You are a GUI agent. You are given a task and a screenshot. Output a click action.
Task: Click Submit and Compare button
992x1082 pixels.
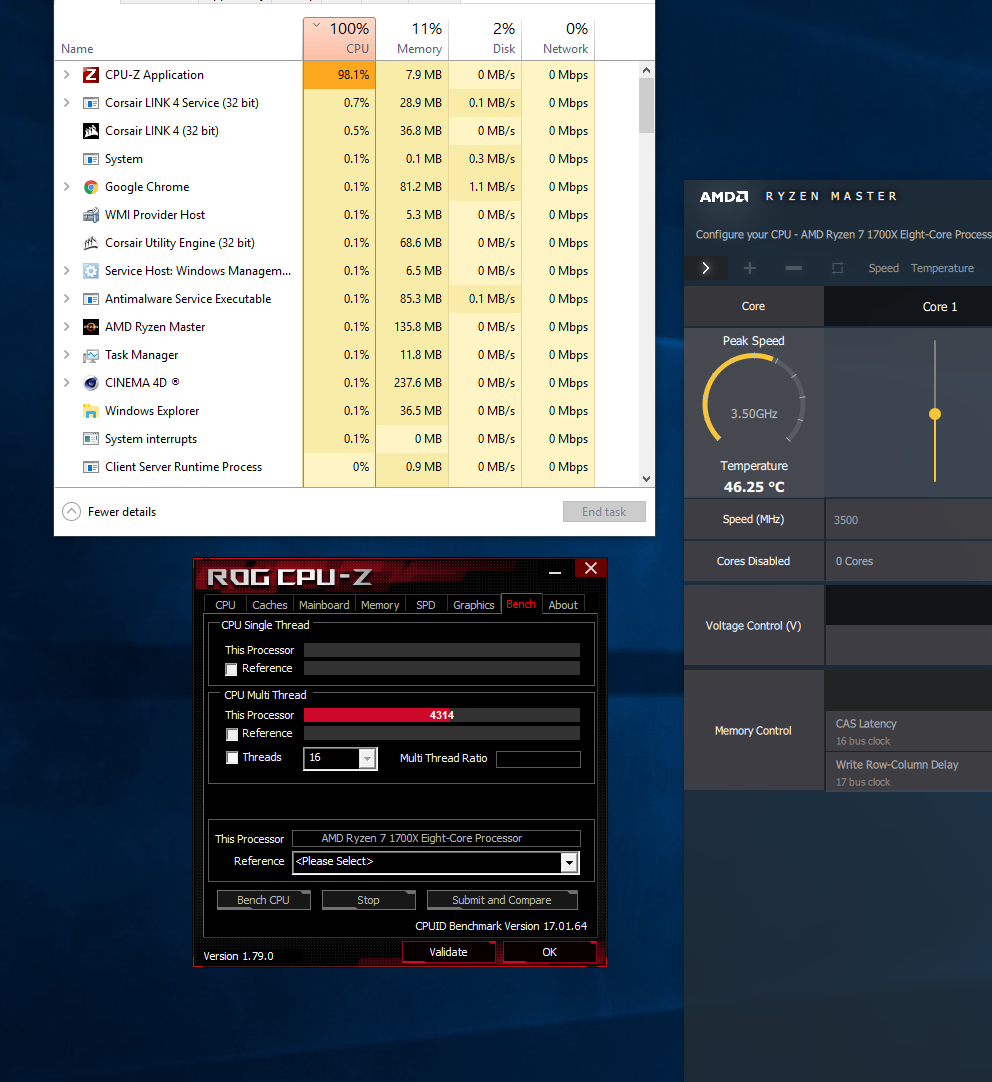[x=502, y=900]
